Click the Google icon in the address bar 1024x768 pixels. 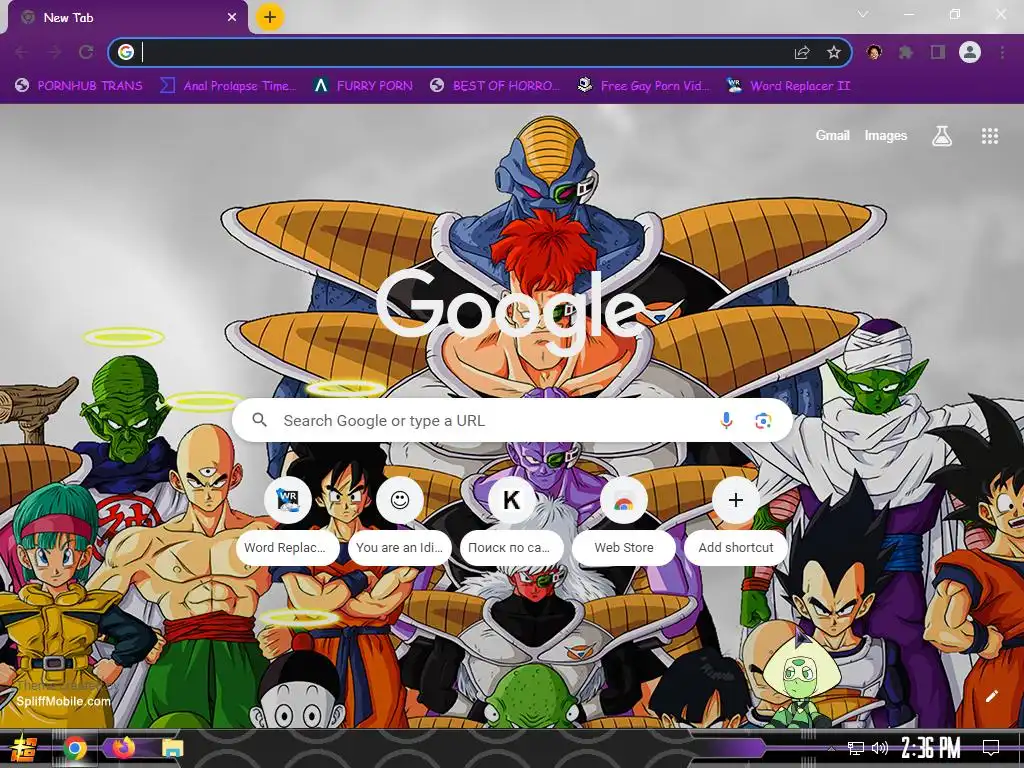(126, 52)
